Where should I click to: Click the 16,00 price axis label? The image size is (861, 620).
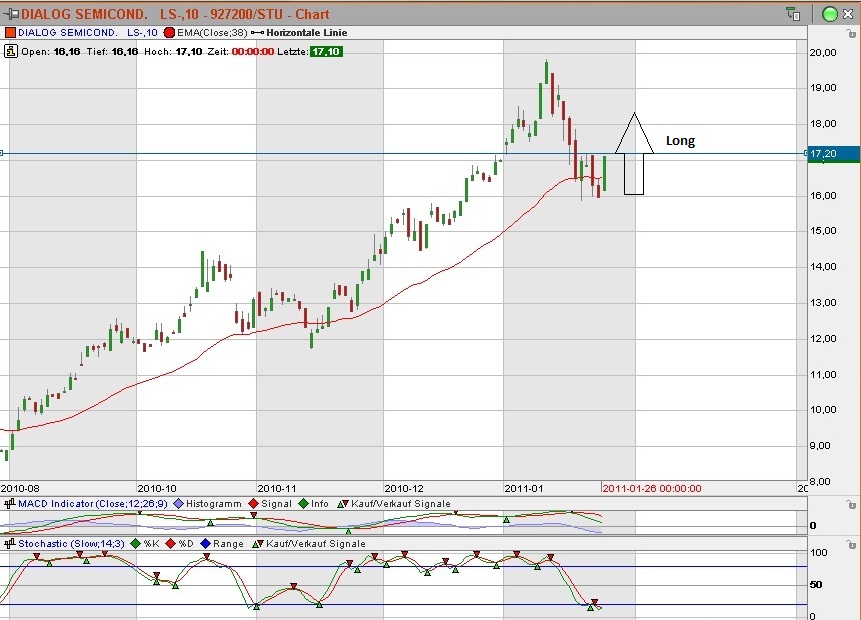(x=823, y=196)
